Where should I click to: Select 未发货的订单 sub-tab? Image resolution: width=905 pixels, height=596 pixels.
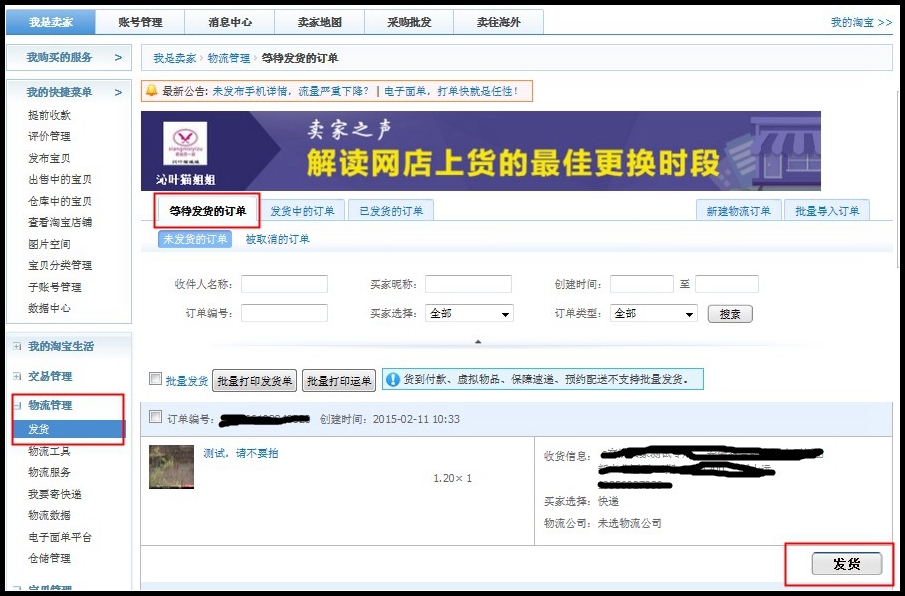195,239
